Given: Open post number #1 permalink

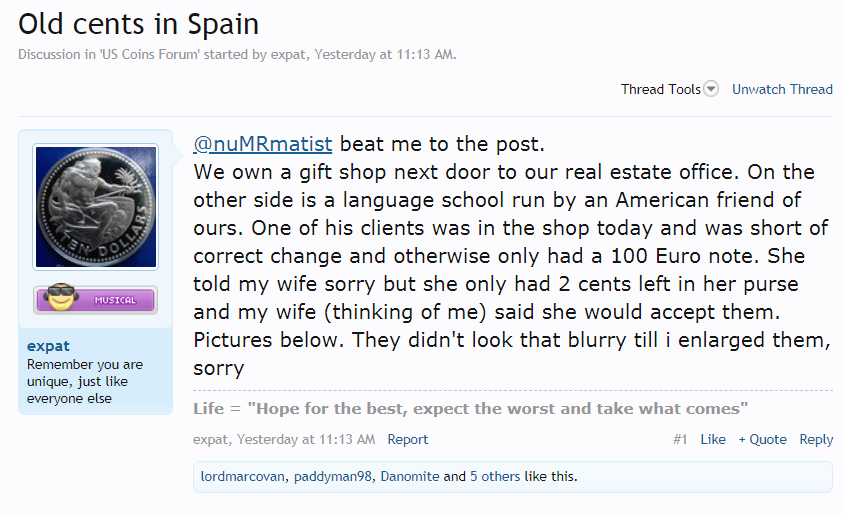Looking at the screenshot, I should coord(680,440).
